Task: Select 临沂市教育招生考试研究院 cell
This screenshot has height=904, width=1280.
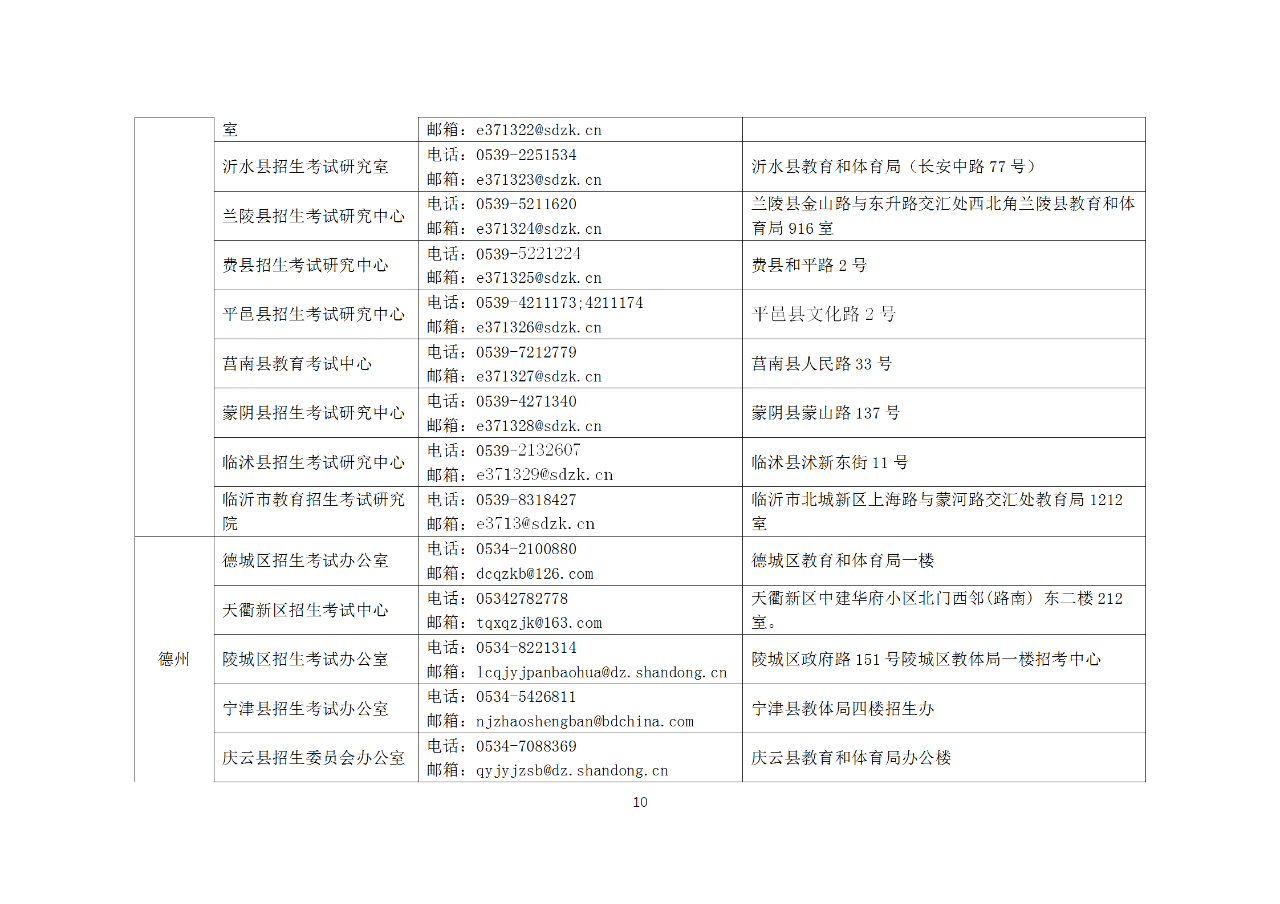Action: coord(316,512)
